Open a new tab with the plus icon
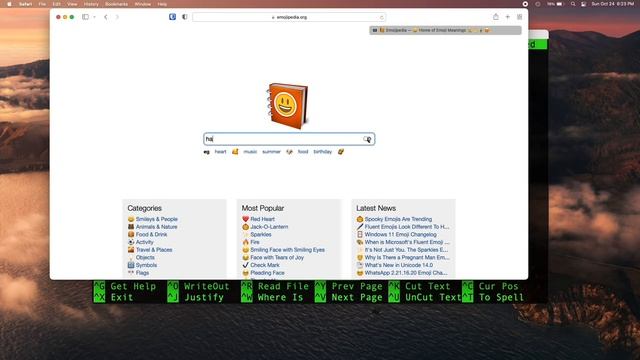Viewport: 640px width, 360px height. (x=507, y=17)
